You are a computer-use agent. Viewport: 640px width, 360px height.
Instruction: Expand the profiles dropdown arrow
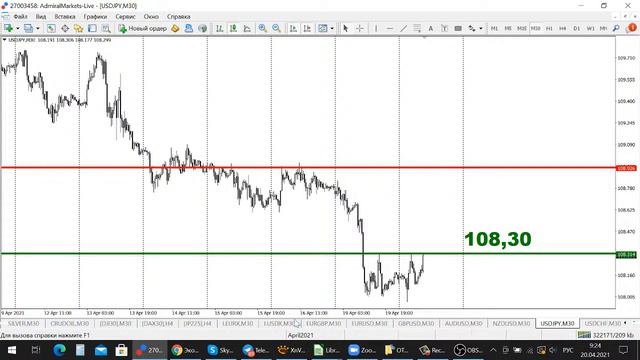pos(38,29)
